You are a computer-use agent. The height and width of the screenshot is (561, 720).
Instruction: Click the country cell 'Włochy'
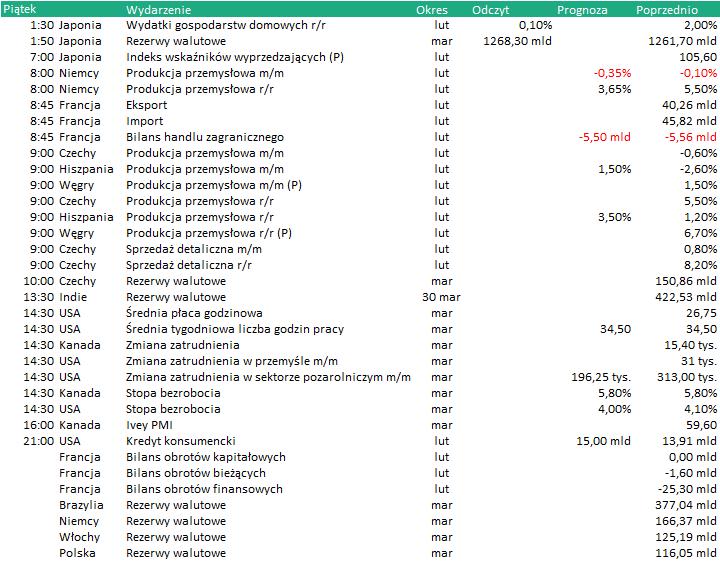tap(79, 537)
